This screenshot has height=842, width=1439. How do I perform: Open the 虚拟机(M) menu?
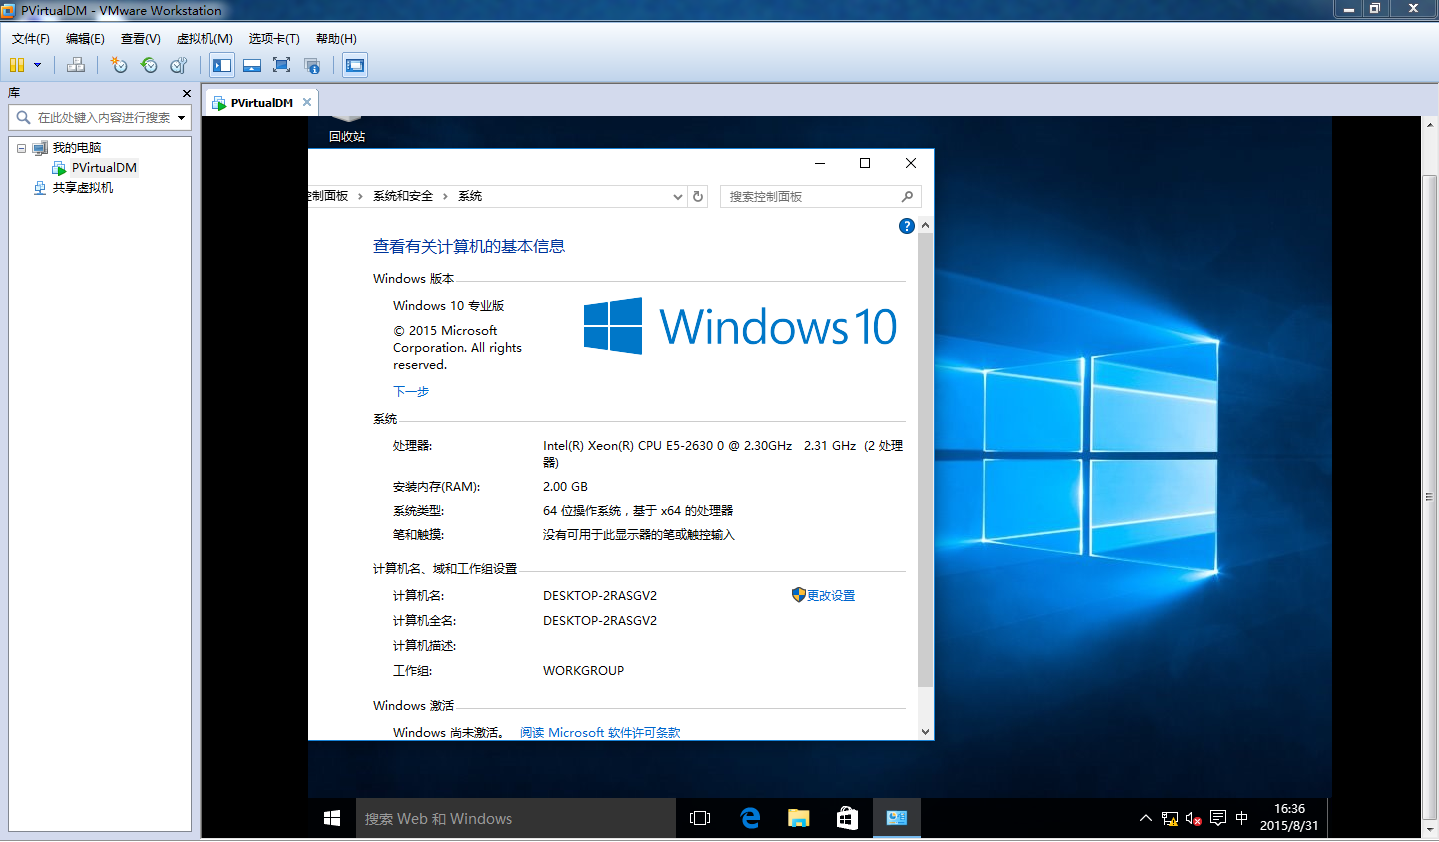click(x=205, y=39)
